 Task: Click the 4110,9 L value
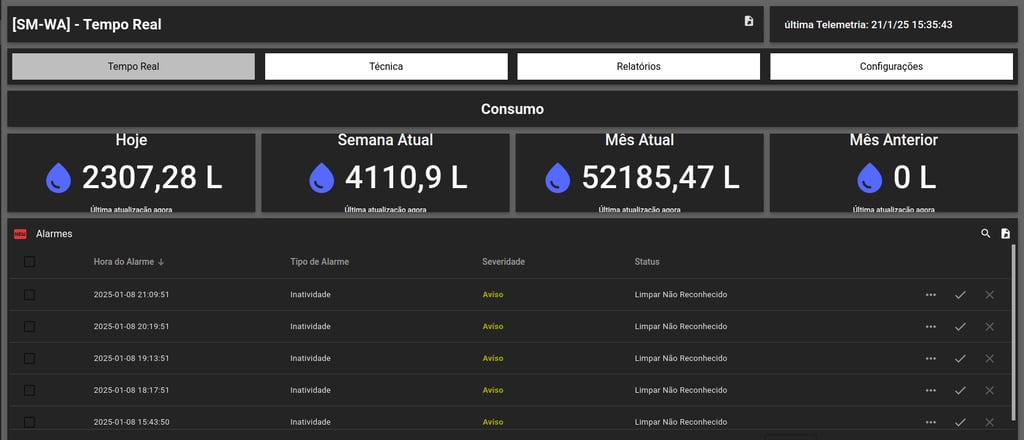(x=406, y=178)
